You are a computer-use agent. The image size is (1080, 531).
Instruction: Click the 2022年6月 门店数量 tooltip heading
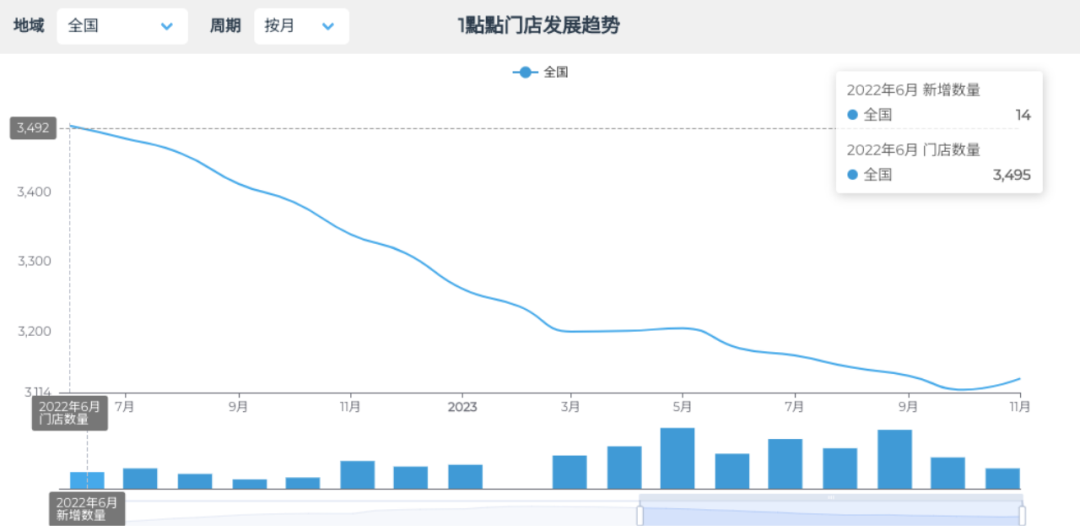[x=913, y=149]
